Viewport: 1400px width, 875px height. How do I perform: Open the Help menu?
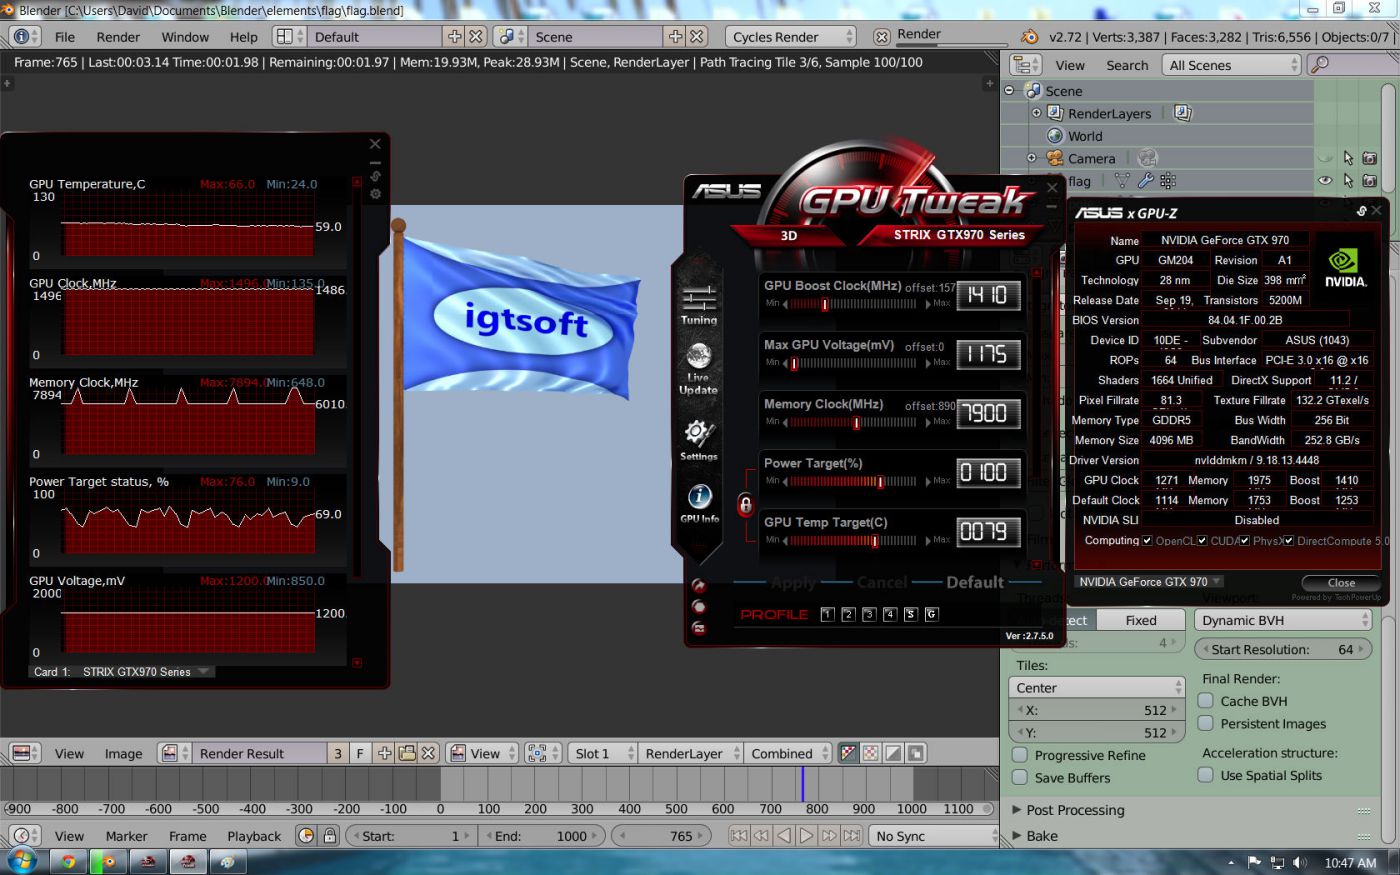[243, 37]
